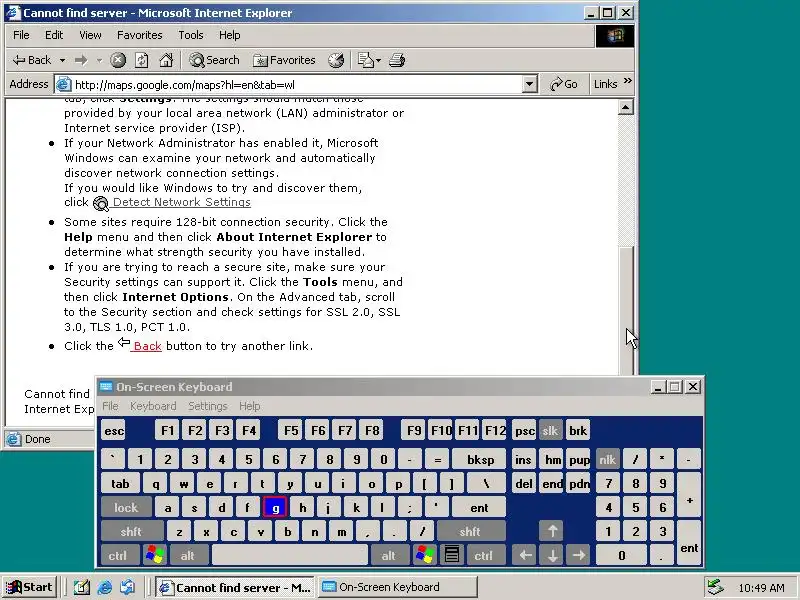Open the File menu in Internet Explorer
800x600 pixels.
tap(21, 35)
